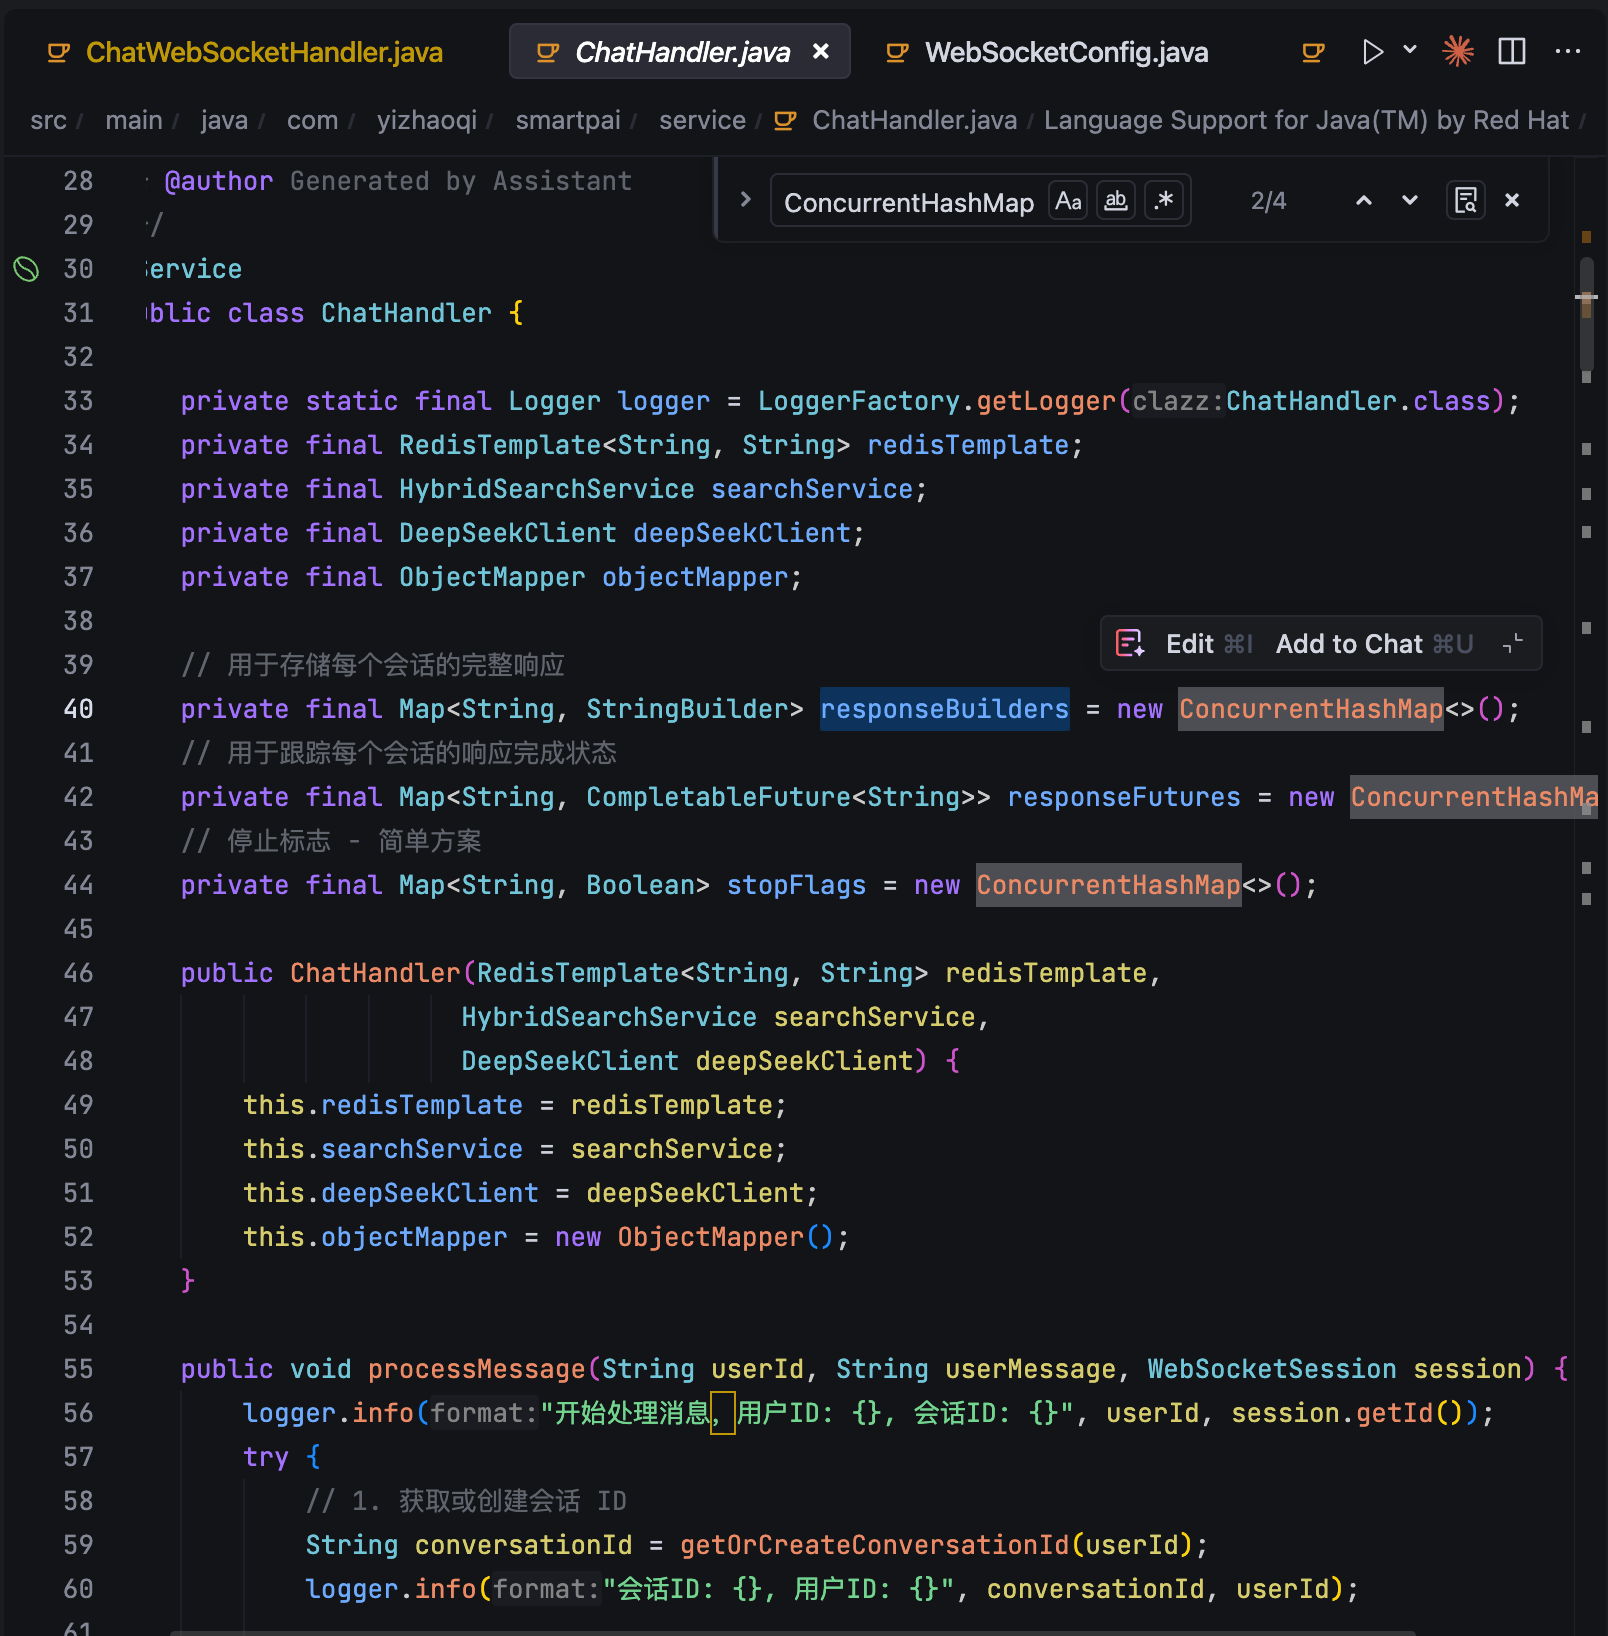Viewport: 1608px width, 1636px height.
Task: Click into the ConcurrentHashMap search field
Action: tap(908, 203)
